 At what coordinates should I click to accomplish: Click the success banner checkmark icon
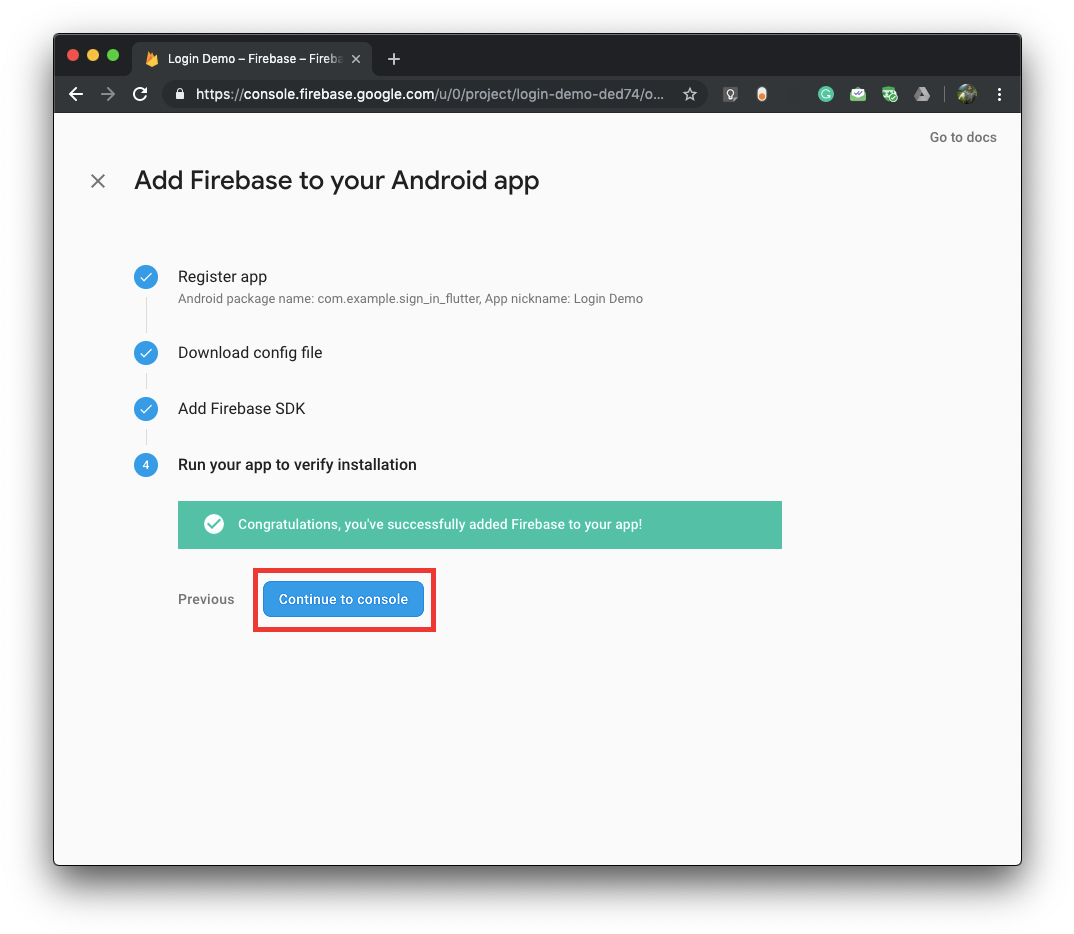click(214, 525)
